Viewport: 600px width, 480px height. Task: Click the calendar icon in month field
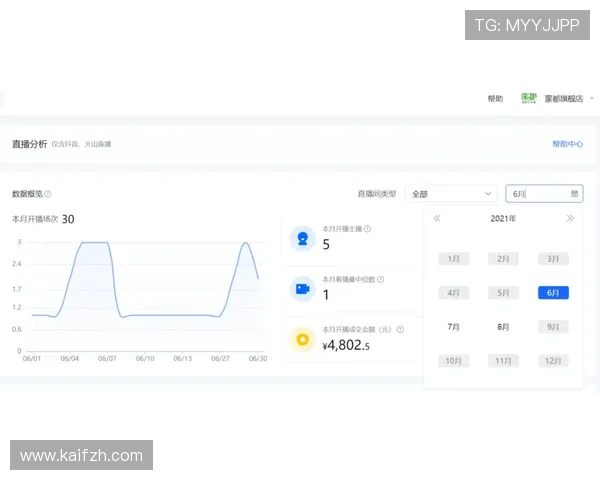tap(574, 193)
